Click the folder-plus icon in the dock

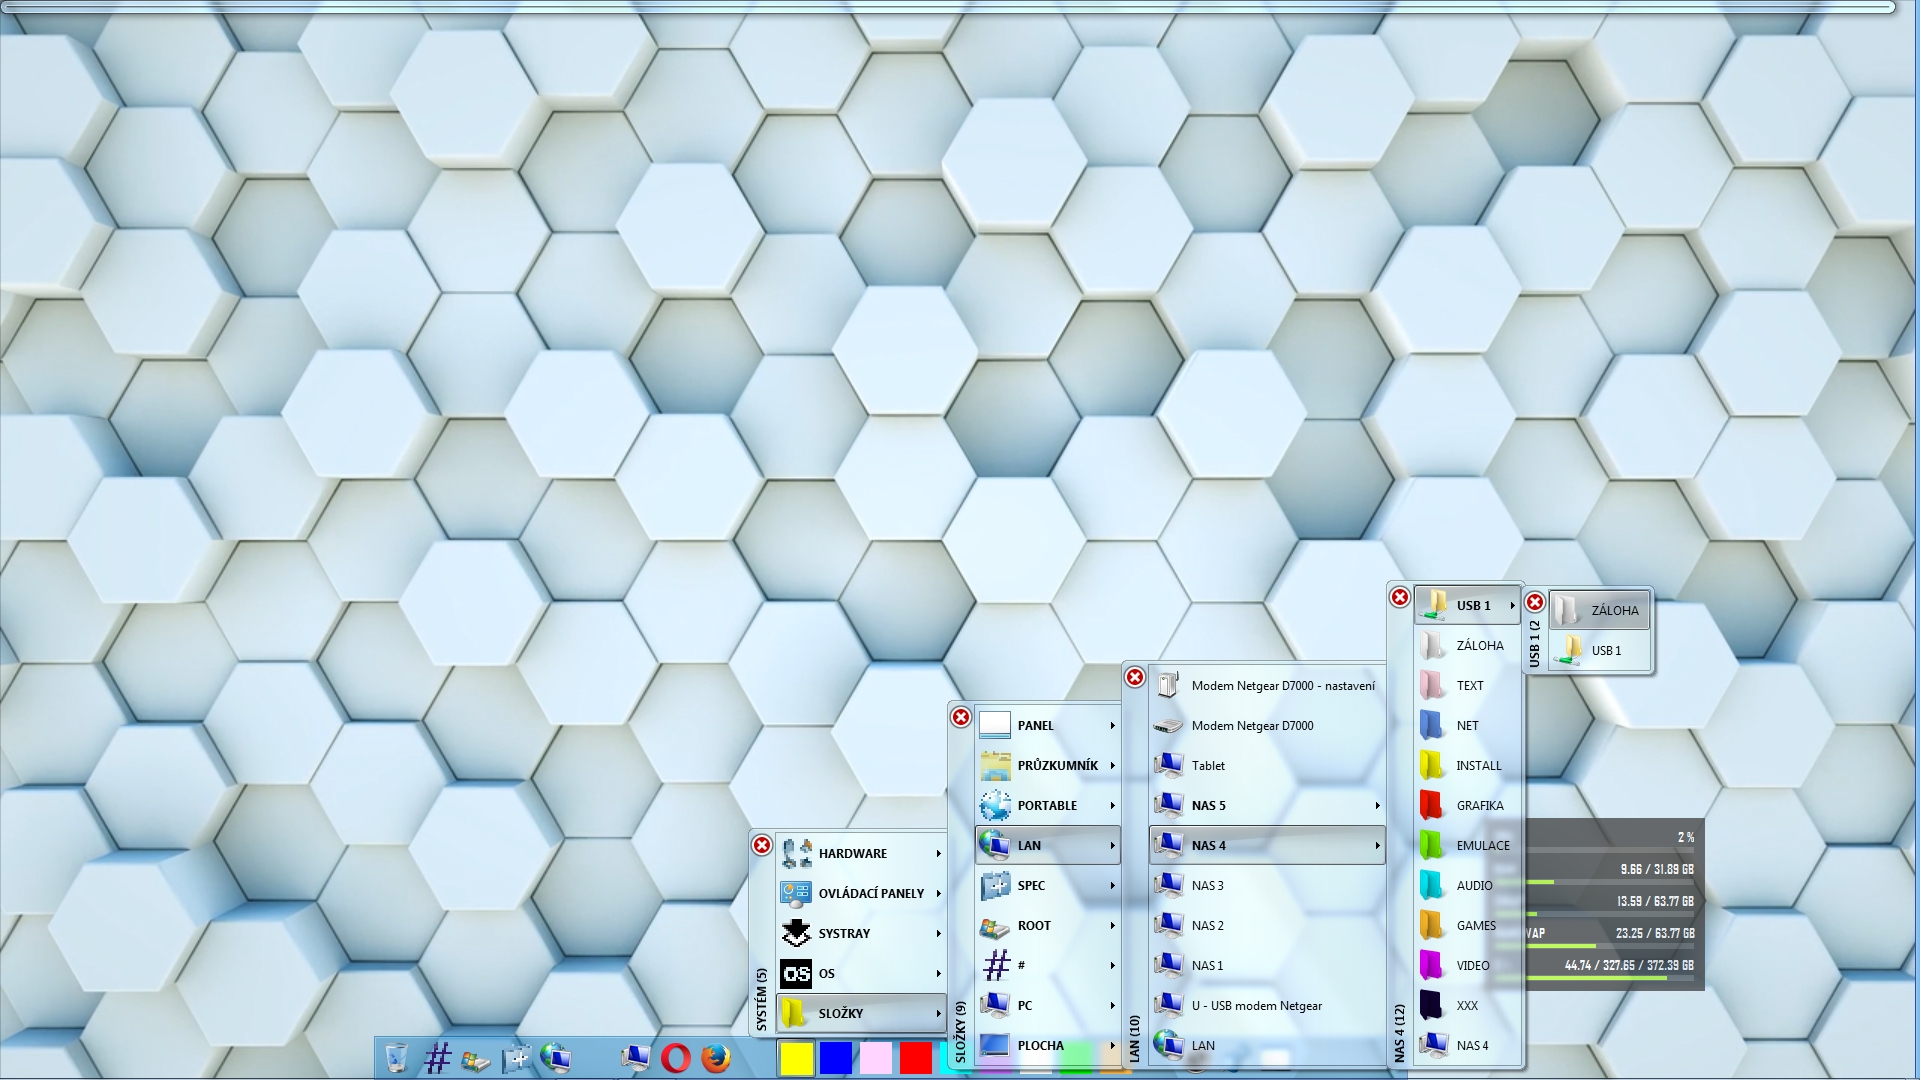516,1057
